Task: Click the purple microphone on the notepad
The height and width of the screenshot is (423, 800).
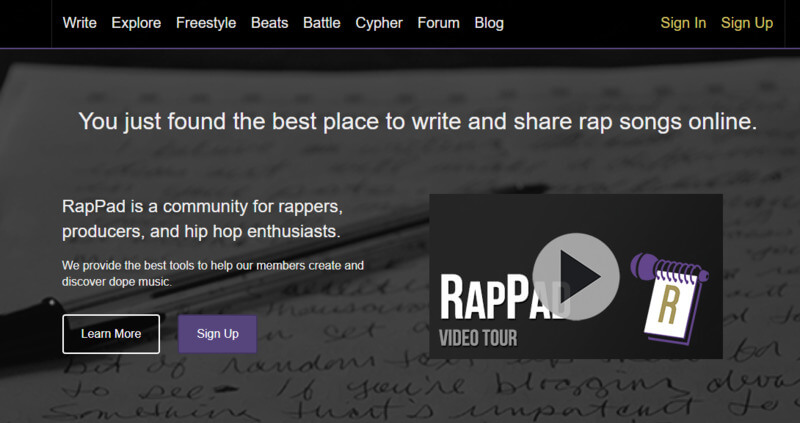Action: 643,268
